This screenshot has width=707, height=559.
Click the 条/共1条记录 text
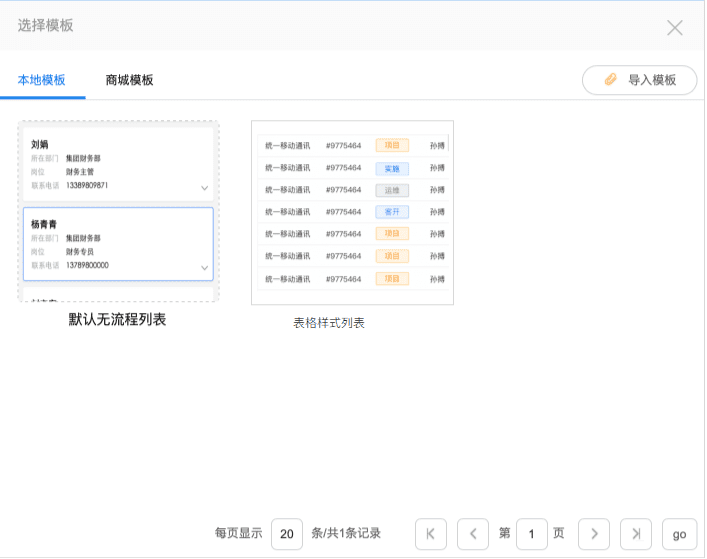[x=346, y=533]
